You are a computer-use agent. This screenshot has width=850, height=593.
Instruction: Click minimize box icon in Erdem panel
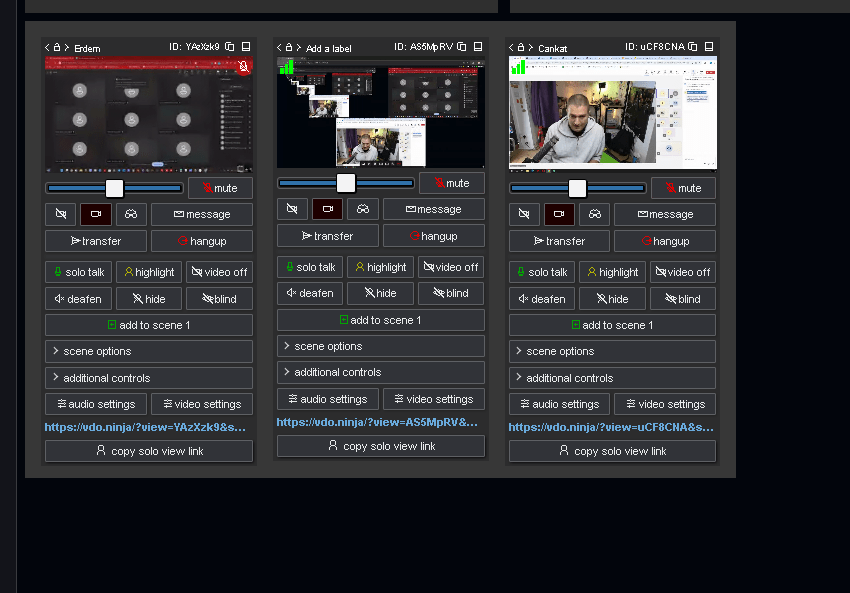click(246, 47)
